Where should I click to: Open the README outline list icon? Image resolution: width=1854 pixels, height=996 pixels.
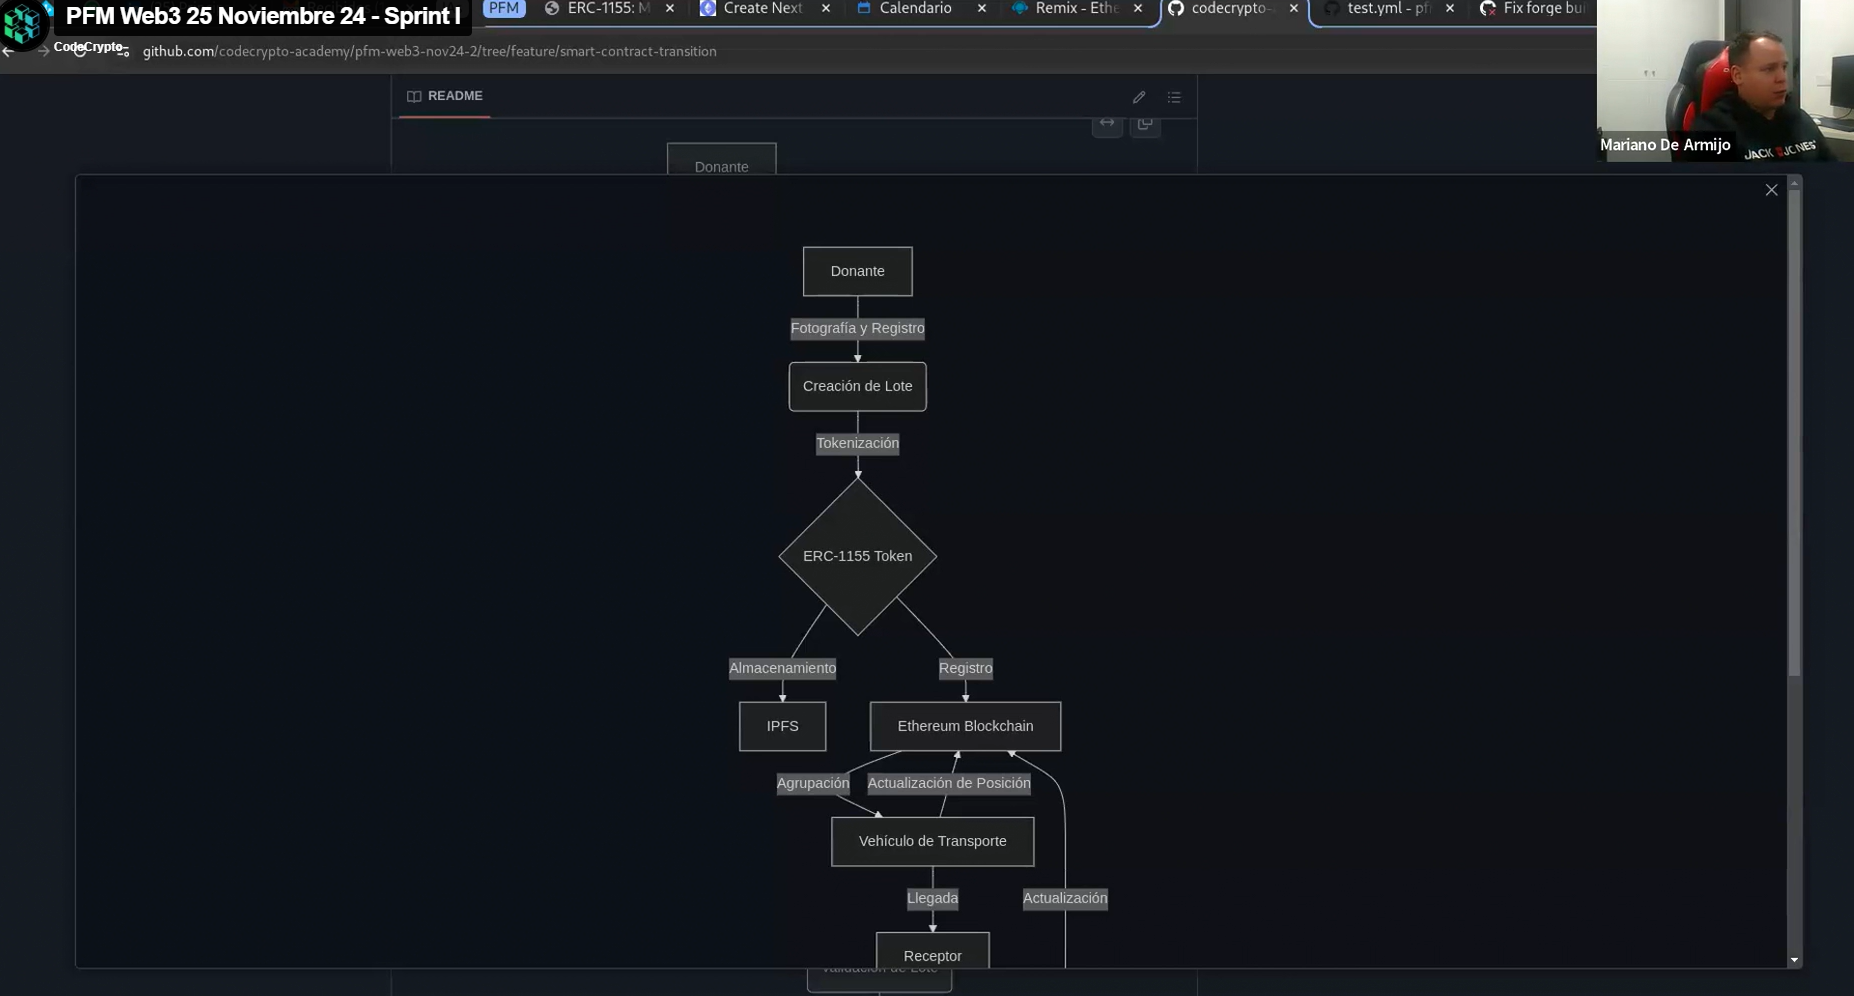[x=1174, y=97]
